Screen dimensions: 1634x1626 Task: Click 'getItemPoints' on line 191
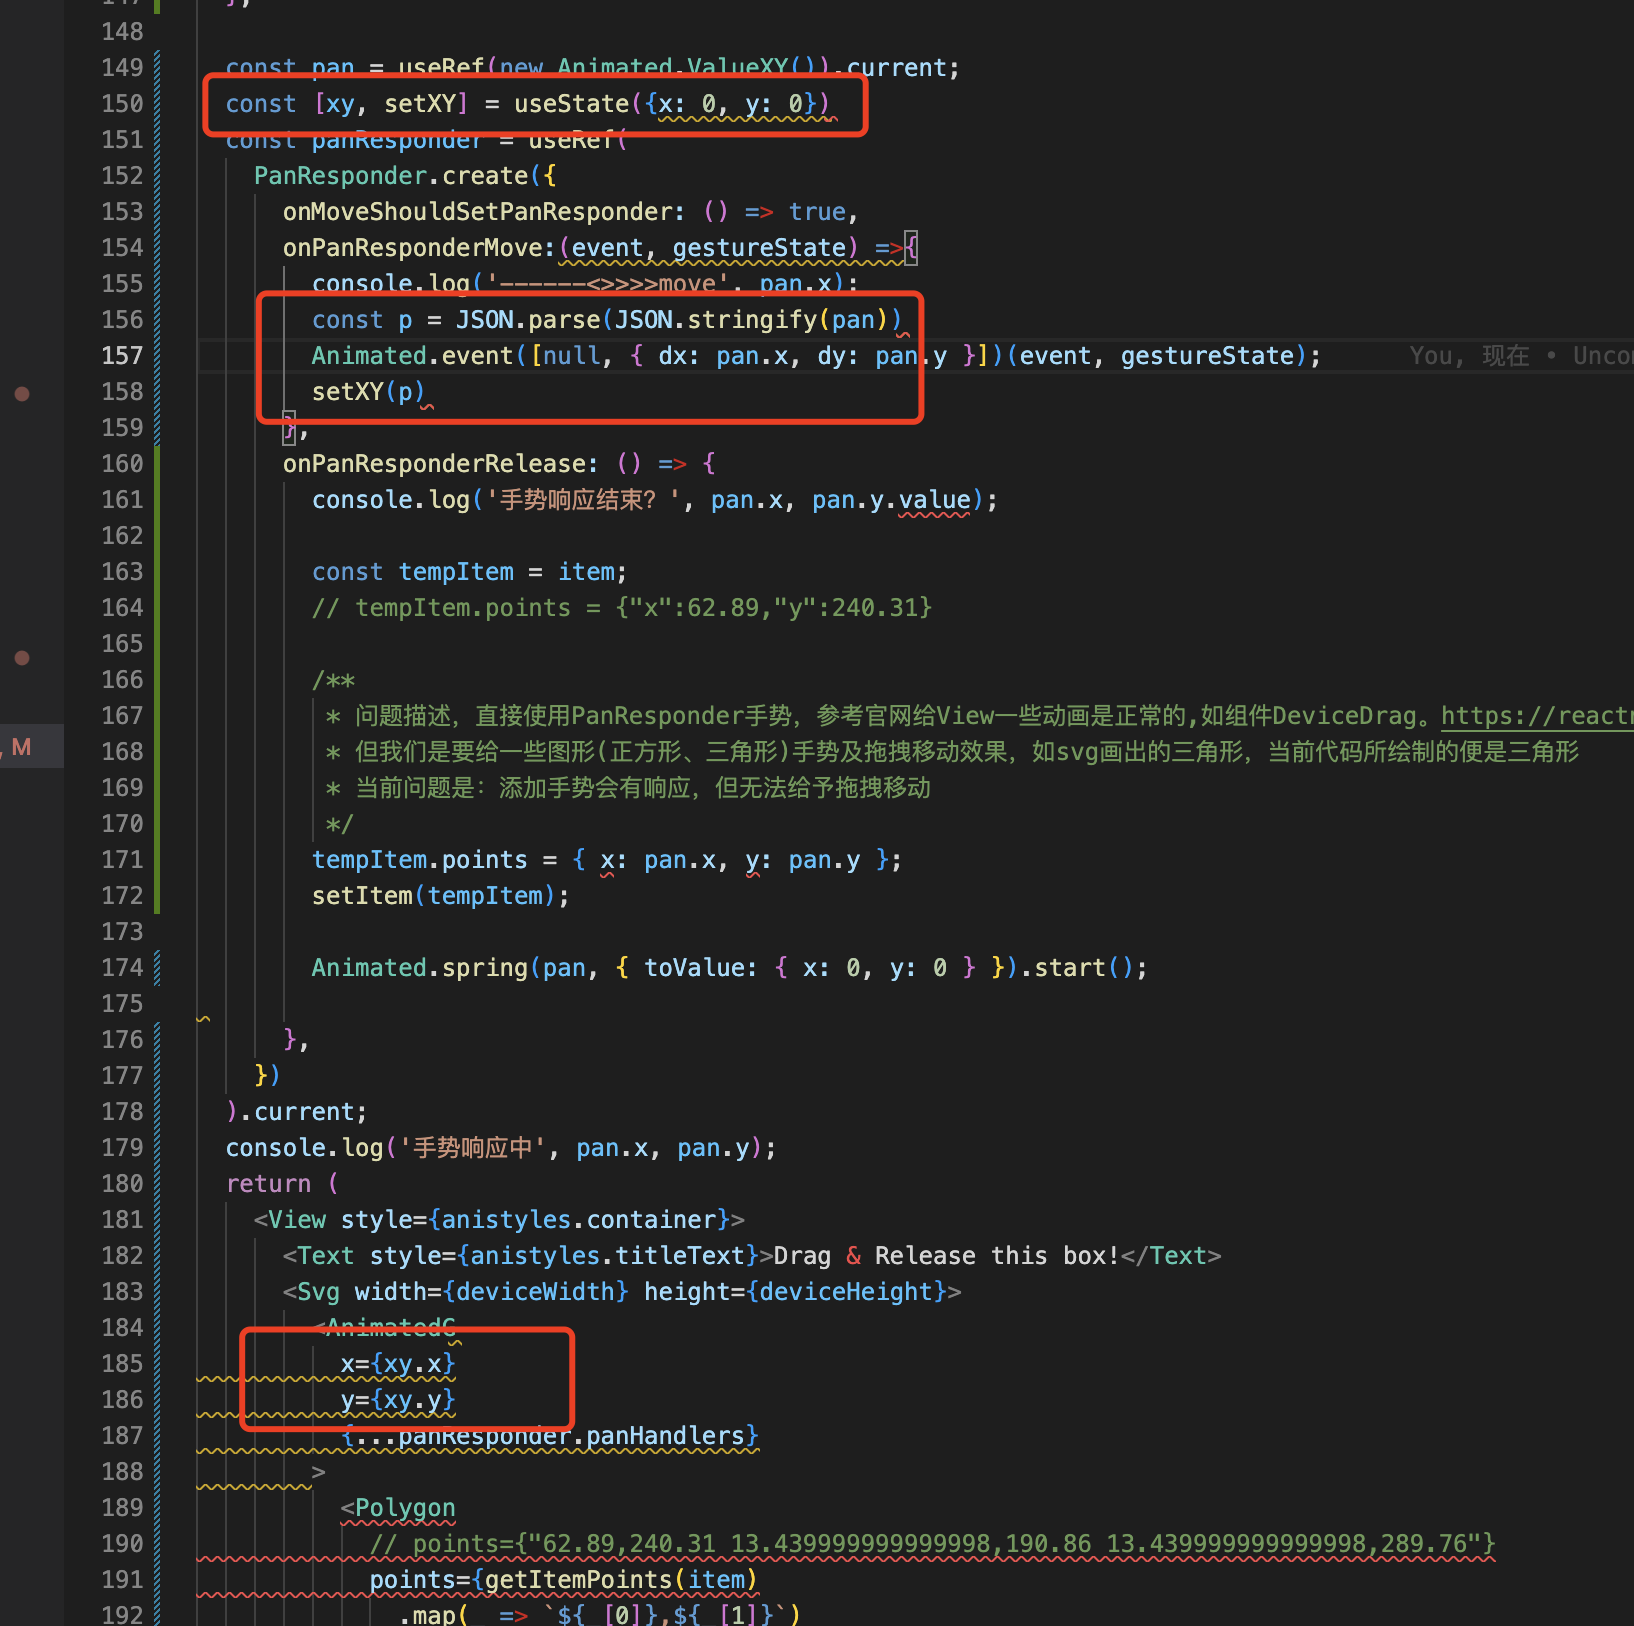(578, 1580)
